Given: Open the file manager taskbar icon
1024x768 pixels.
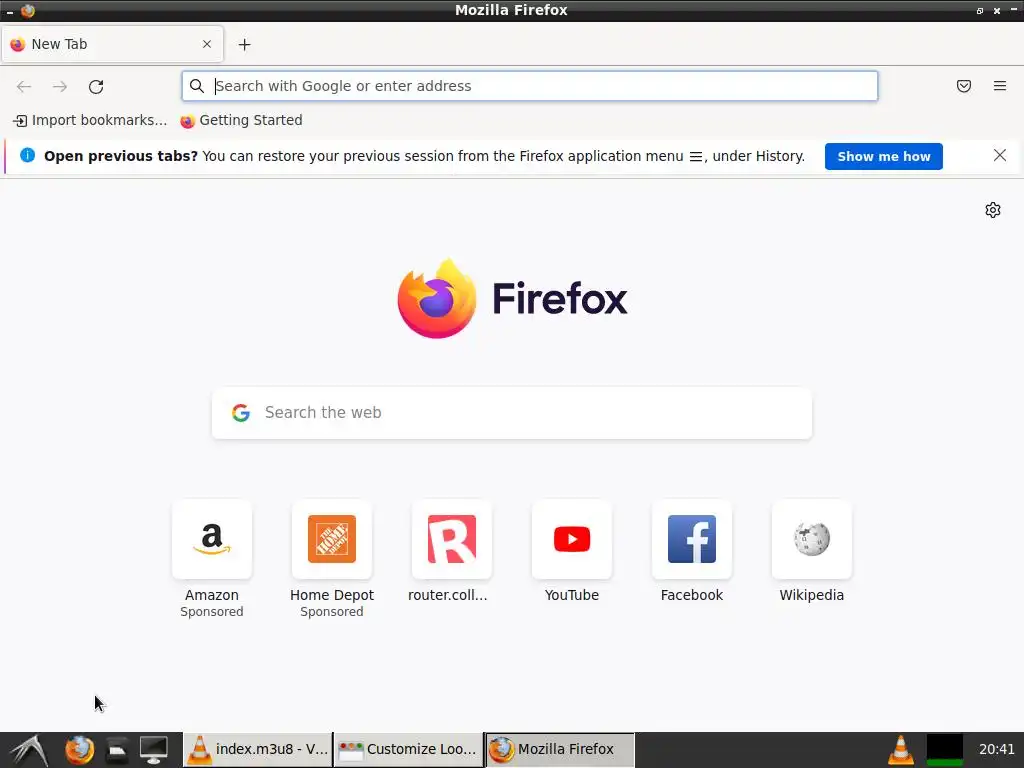Looking at the screenshot, I should (117, 750).
